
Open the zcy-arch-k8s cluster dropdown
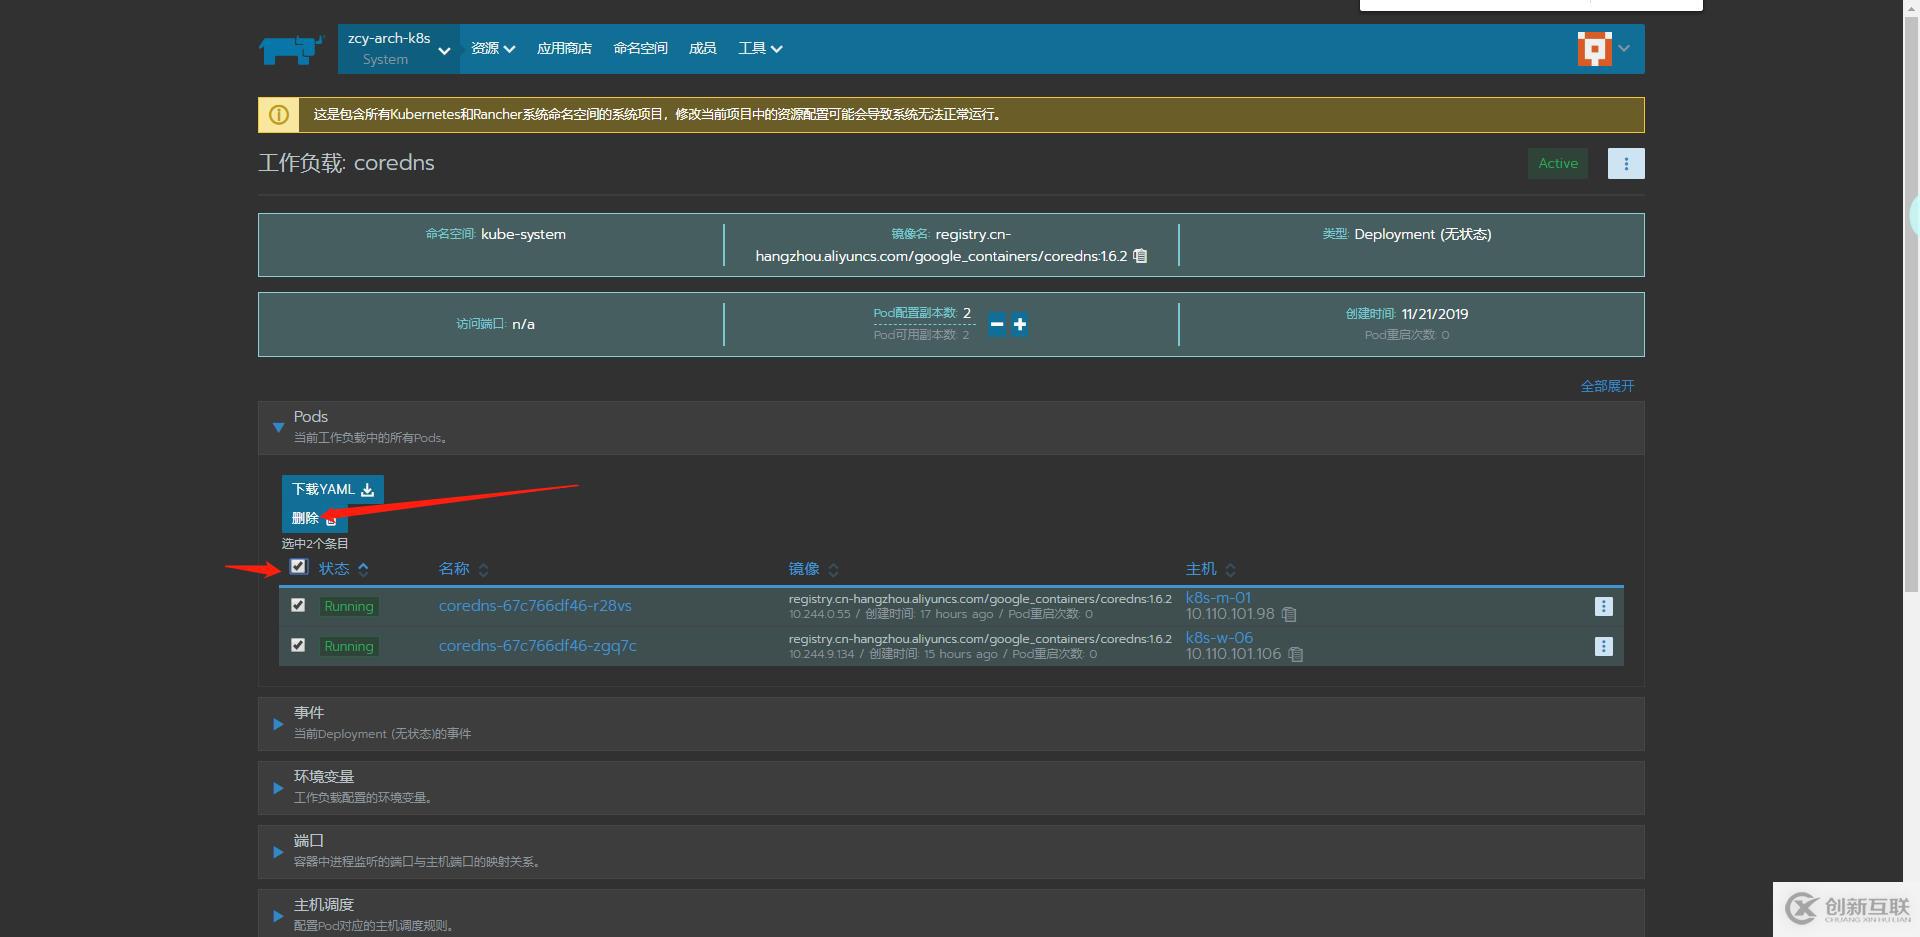(398, 49)
